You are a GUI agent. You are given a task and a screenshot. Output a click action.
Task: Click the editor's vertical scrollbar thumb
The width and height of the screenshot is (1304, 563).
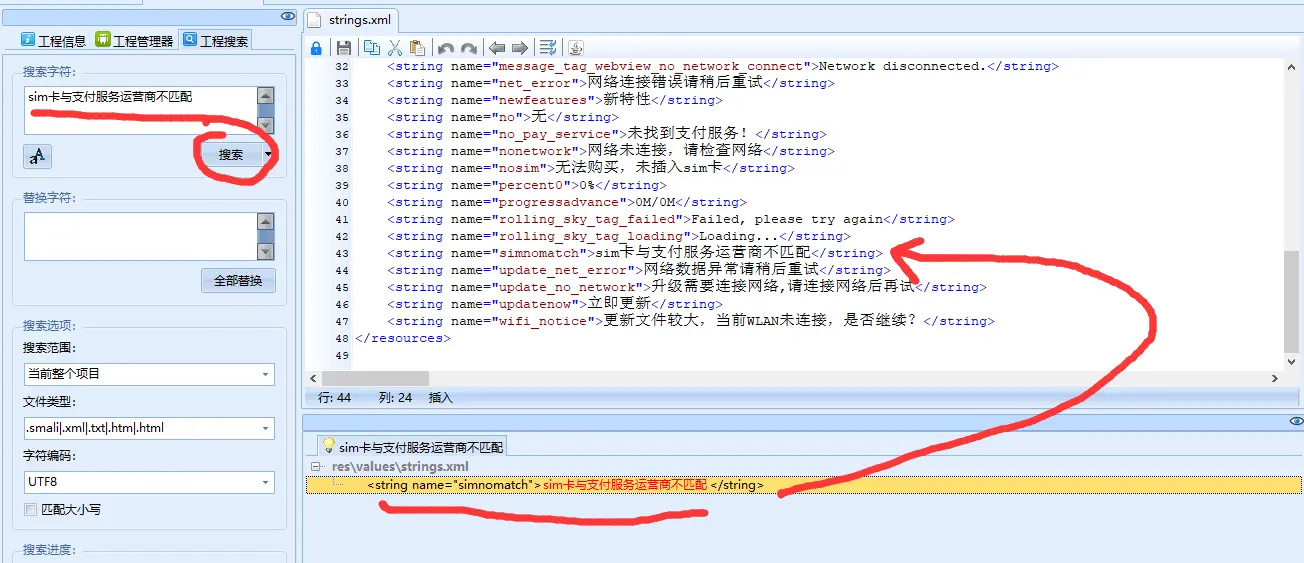pos(1293,301)
